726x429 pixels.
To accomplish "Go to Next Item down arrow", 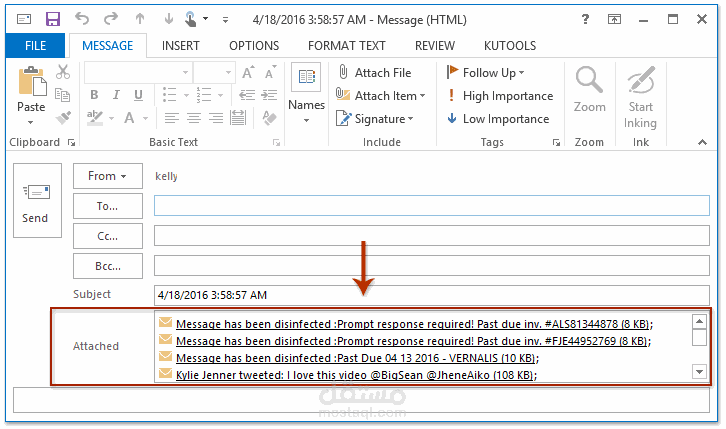I will pyautogui.click(x=169, y=19).
